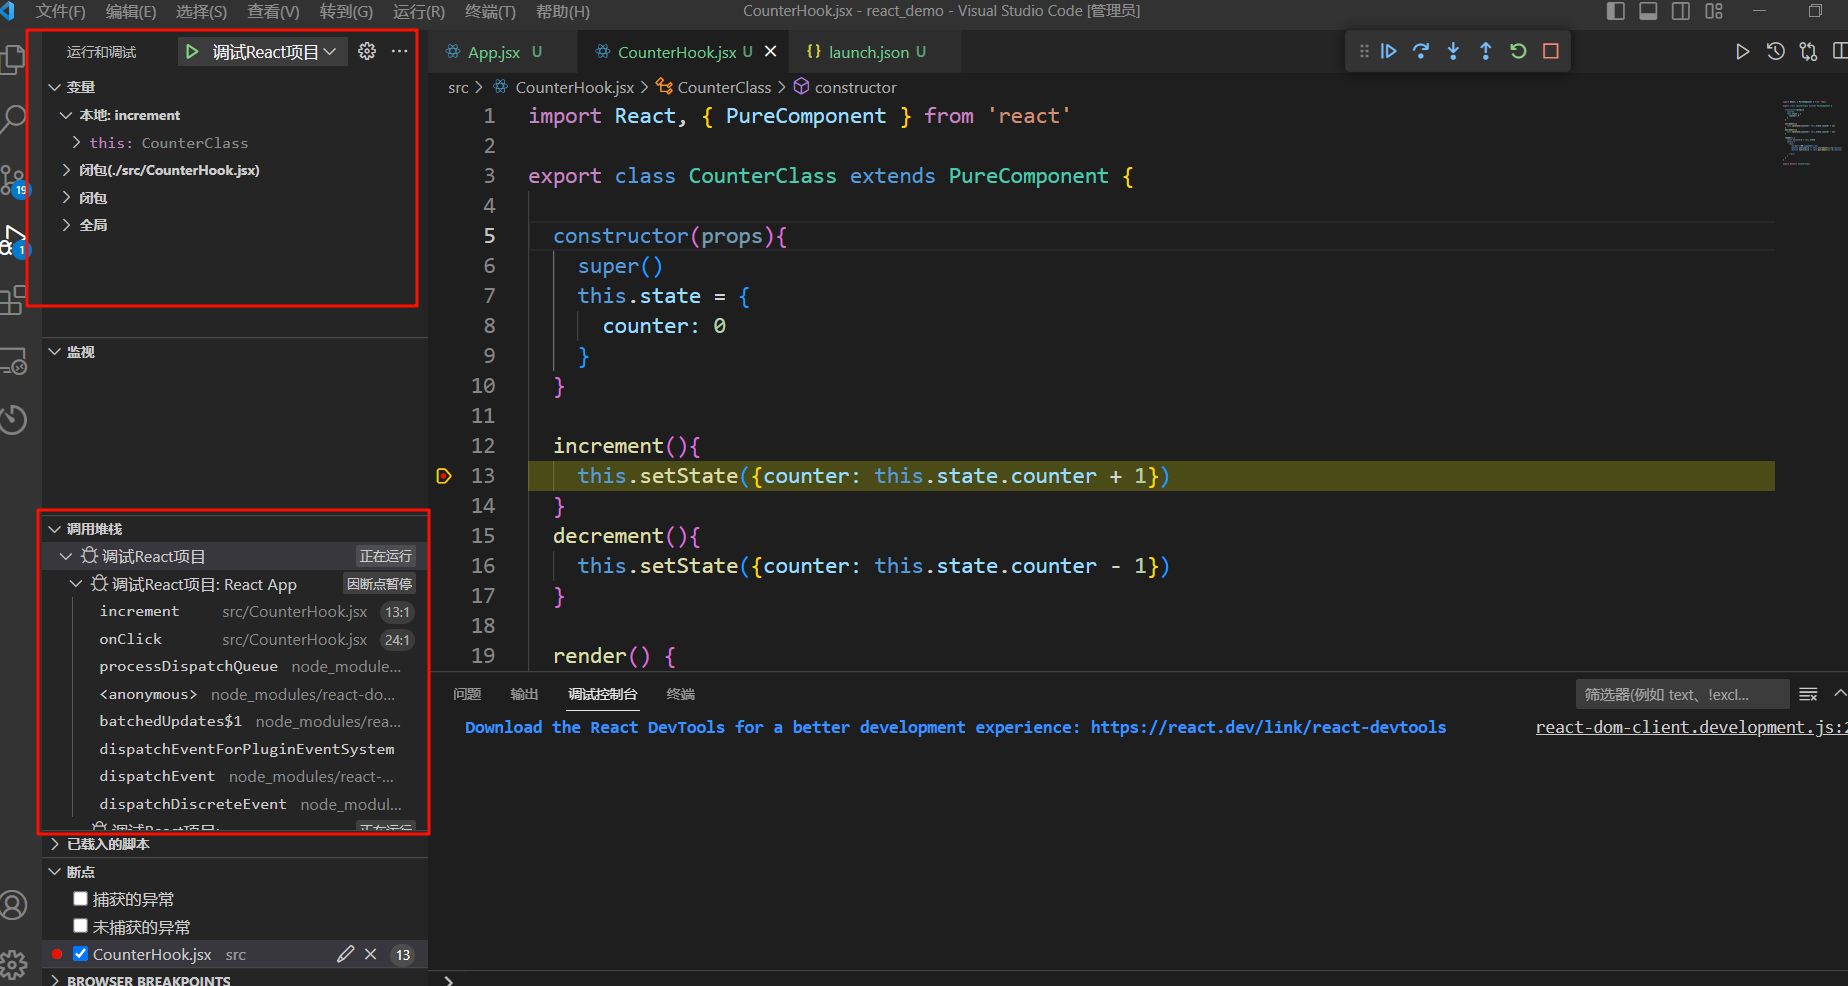Expand BROWSER BREAKPOINTS section
Screen dimensions: 1848x986
tap(55, 980)
